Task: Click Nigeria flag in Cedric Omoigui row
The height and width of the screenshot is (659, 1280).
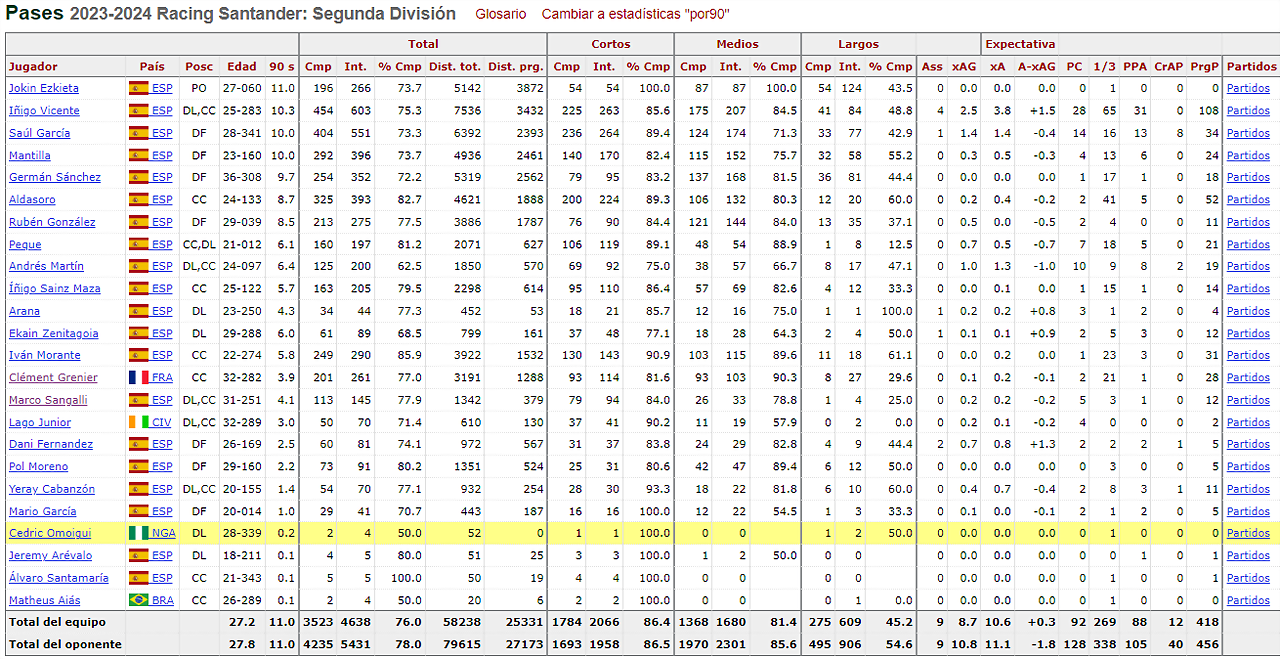Action: (138, 533)
